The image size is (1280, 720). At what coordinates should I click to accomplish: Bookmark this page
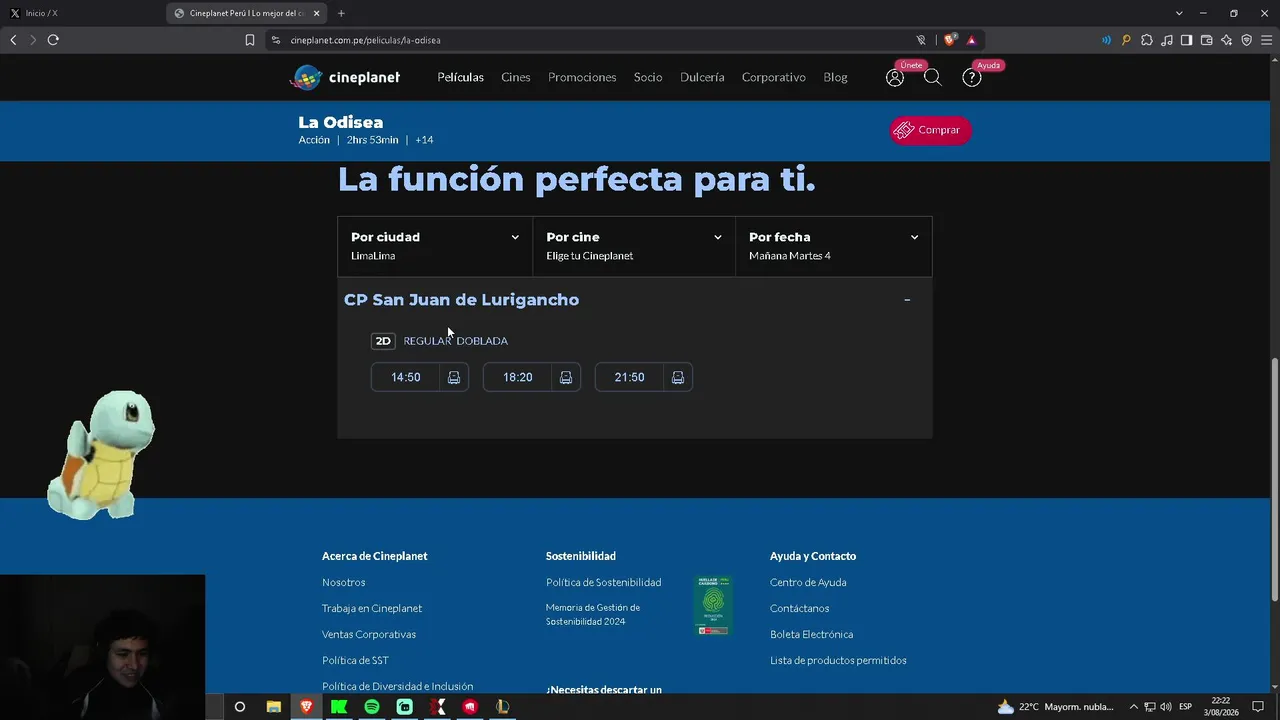(x=250, y=40)
